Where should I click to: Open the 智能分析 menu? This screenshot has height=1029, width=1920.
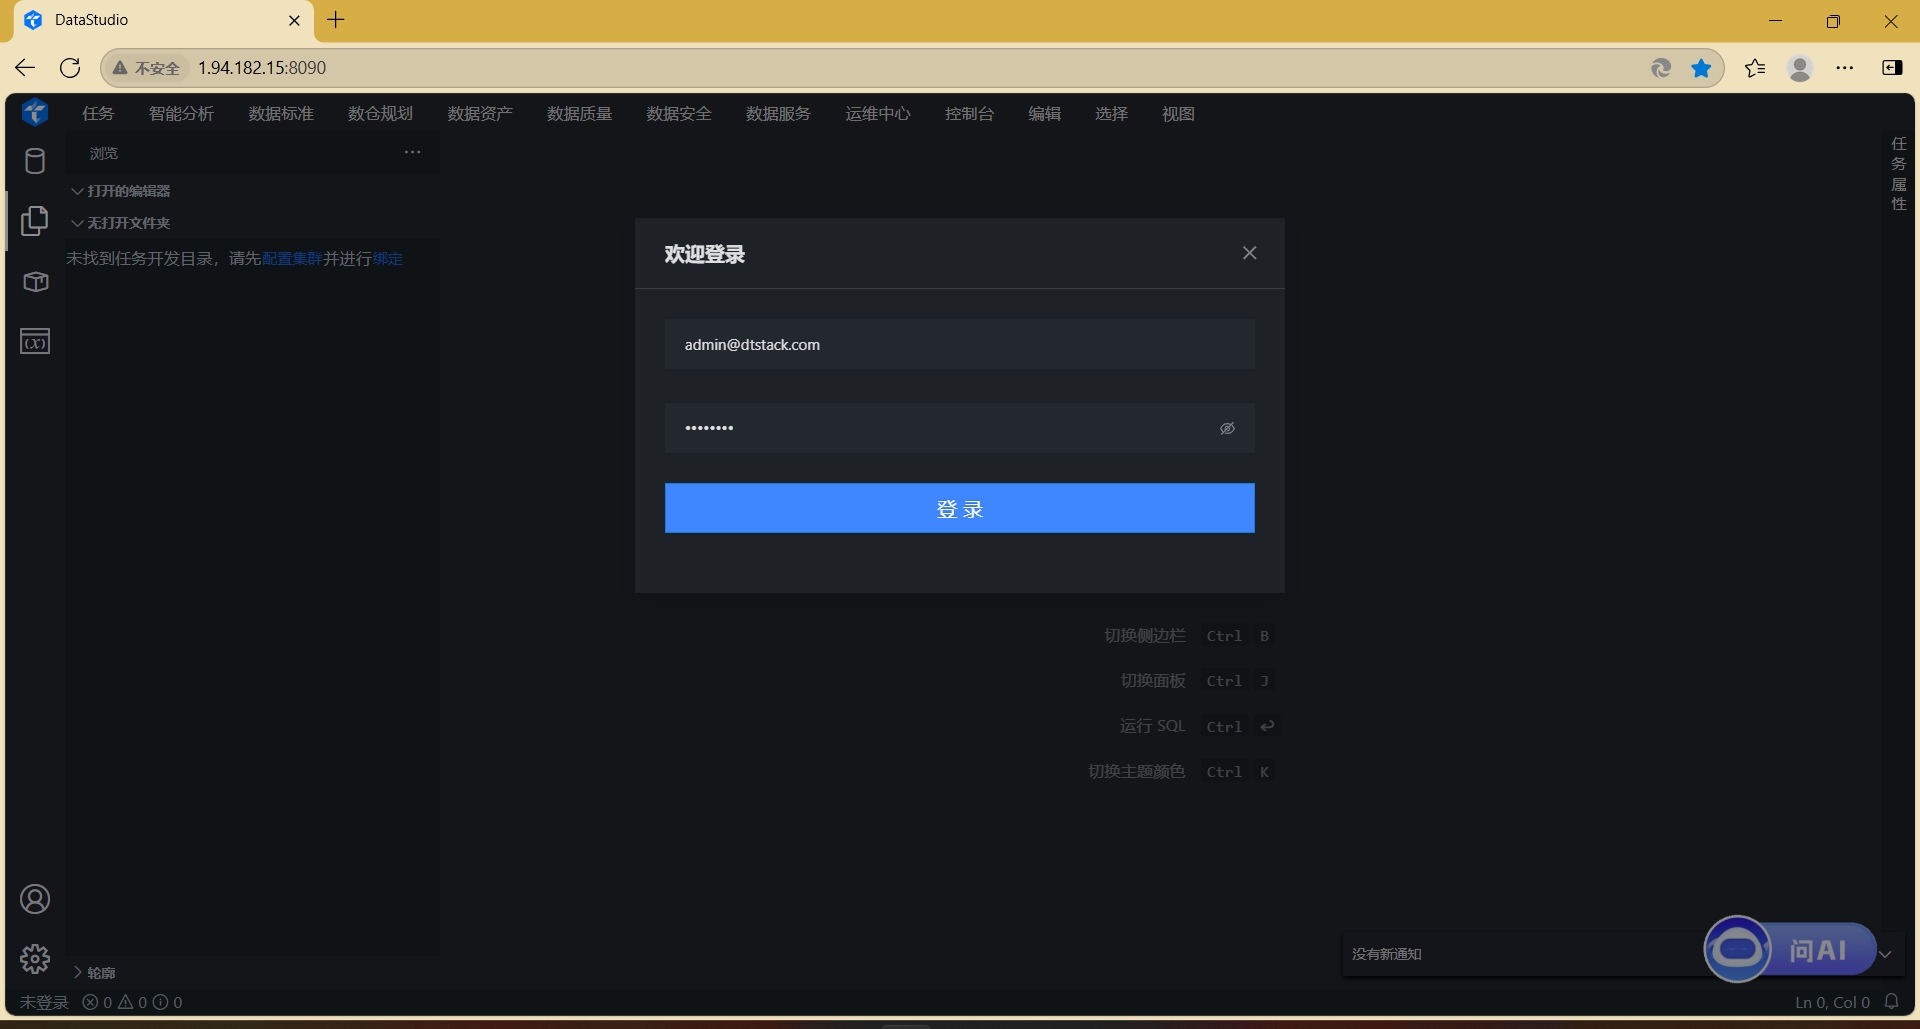tap(181, 114)
